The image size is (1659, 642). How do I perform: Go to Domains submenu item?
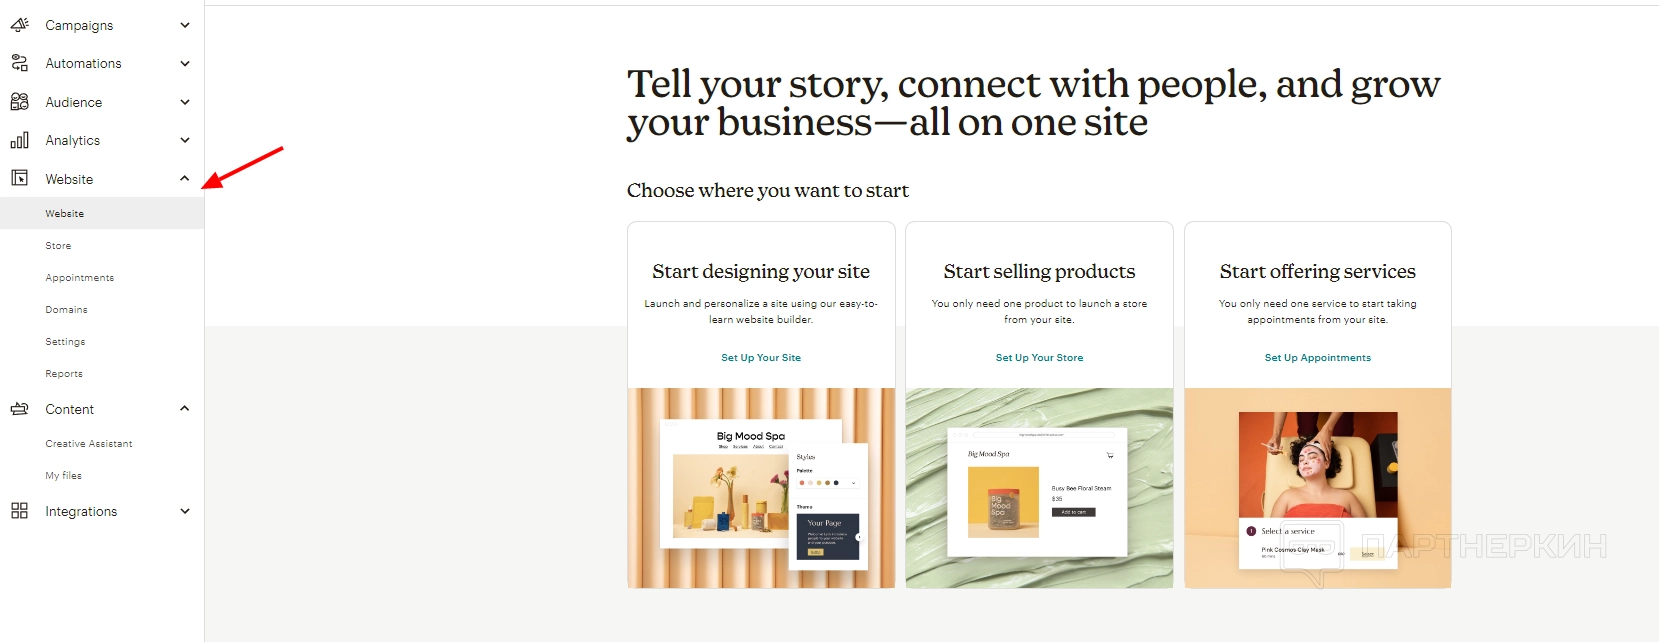tap(66, 310)
